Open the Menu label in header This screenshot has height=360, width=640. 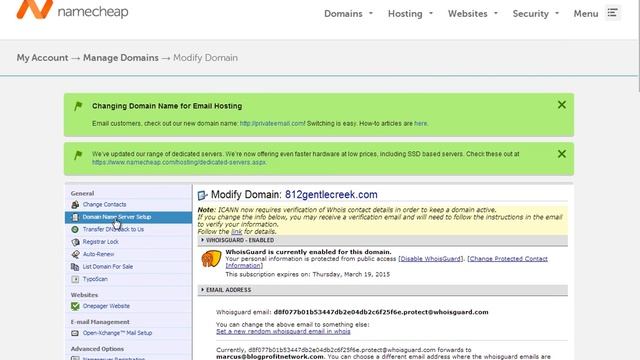coord(586,13)
